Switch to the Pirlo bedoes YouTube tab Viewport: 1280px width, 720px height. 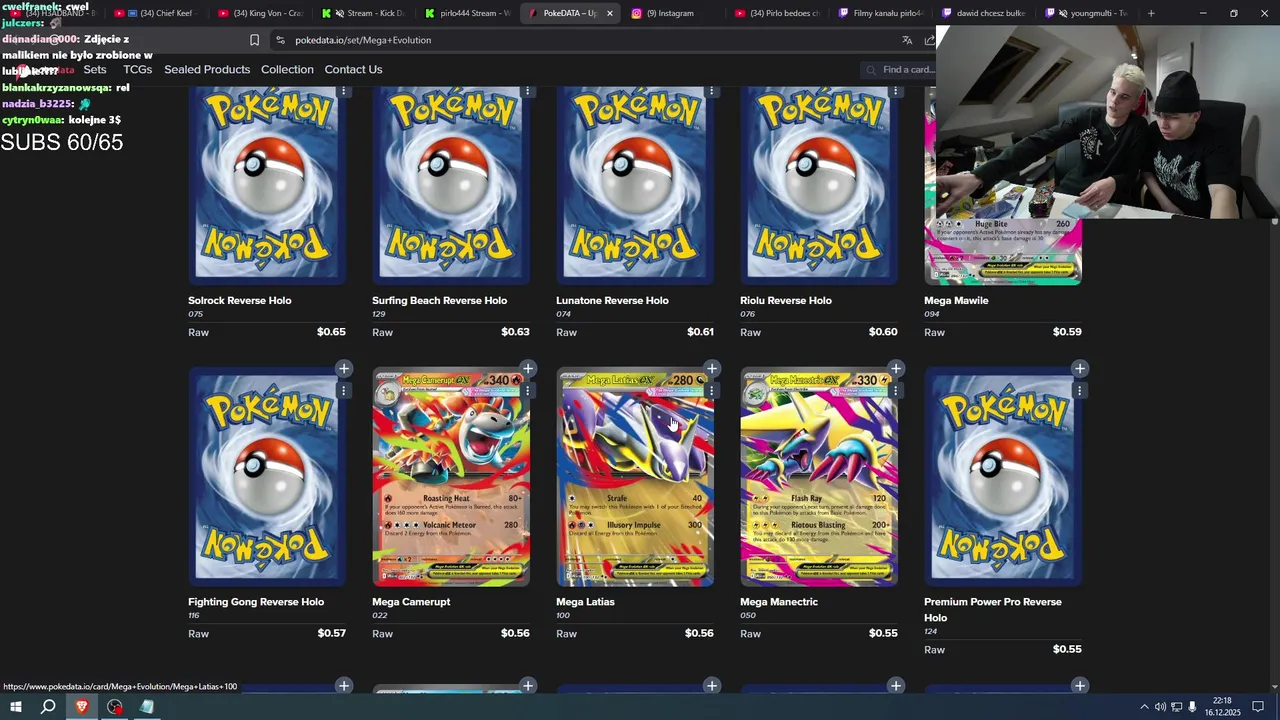pos(778,13)
